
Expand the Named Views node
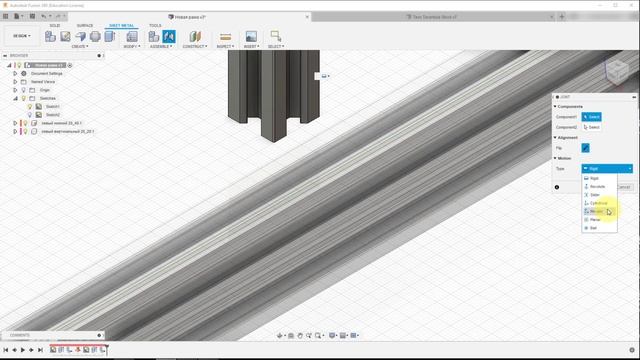tap(15, 82)
